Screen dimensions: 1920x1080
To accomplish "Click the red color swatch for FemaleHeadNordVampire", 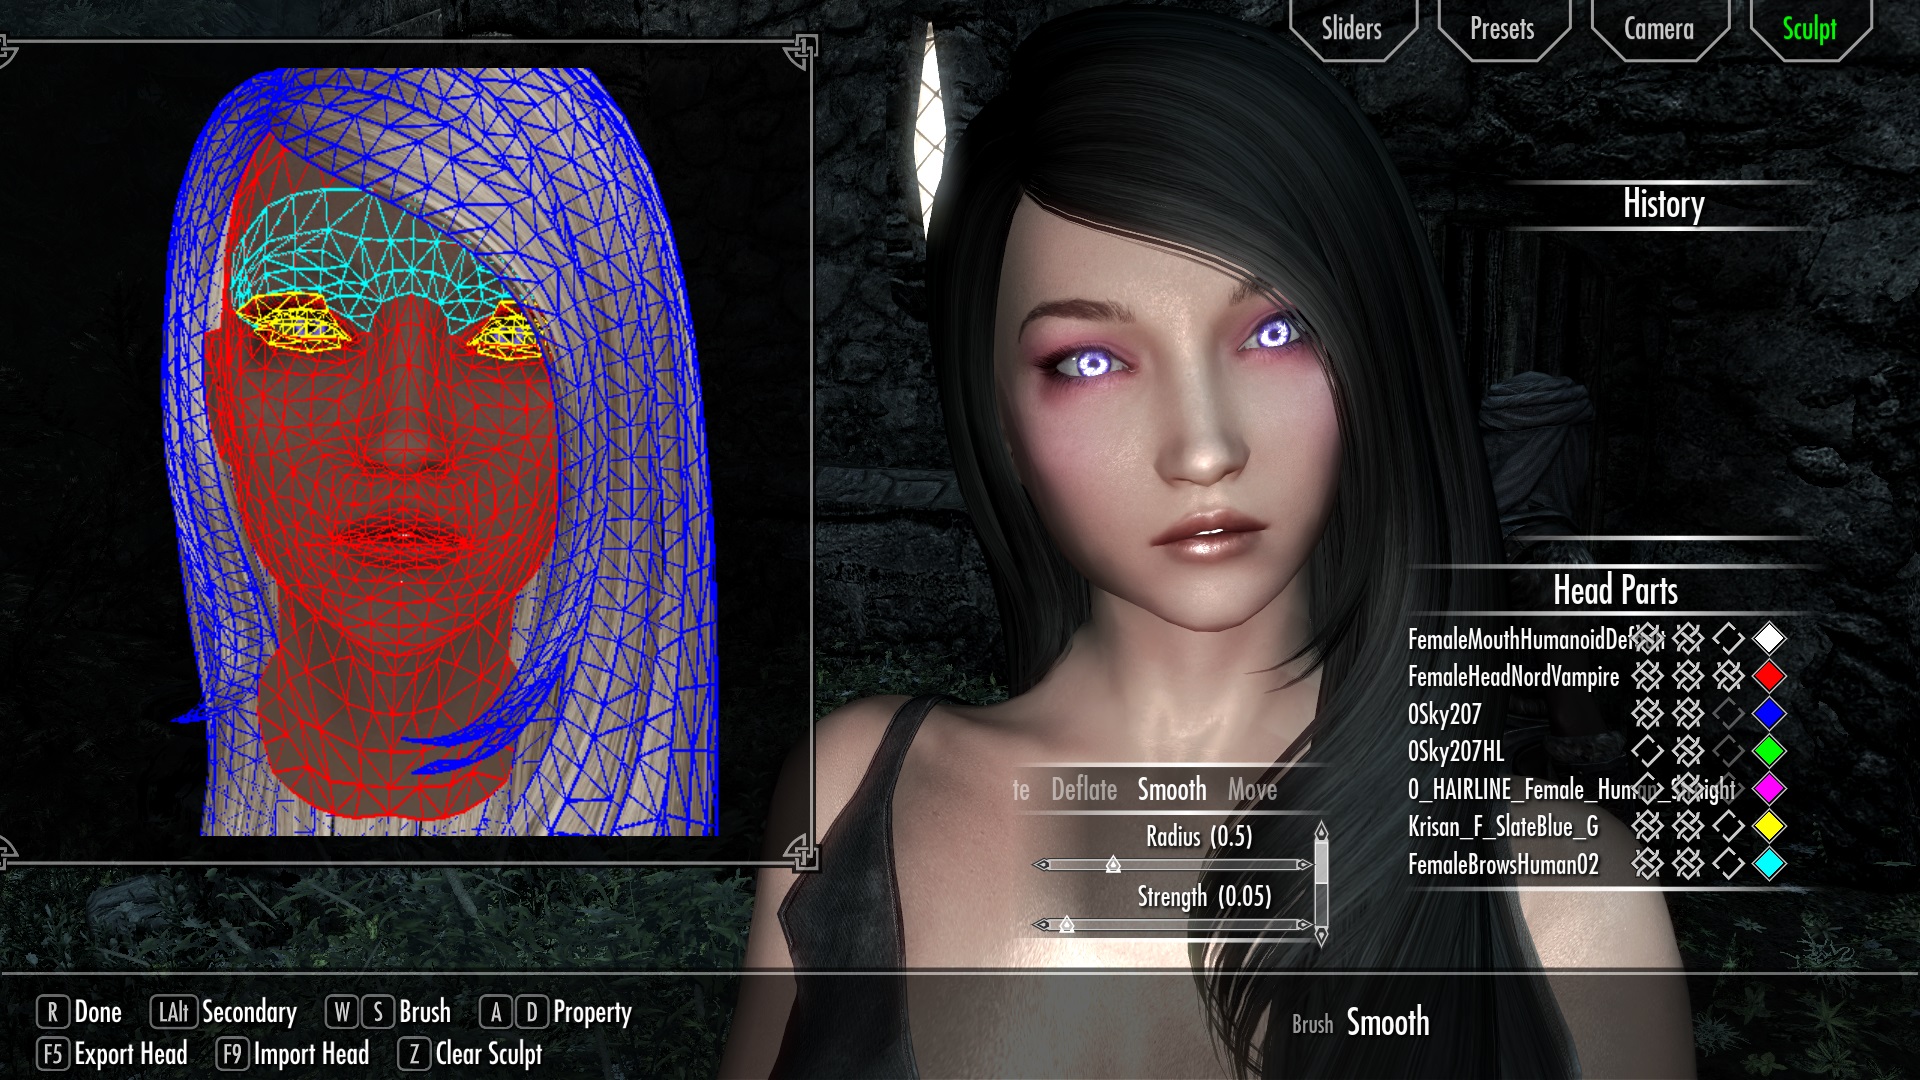I will [x=1769, y=677].
